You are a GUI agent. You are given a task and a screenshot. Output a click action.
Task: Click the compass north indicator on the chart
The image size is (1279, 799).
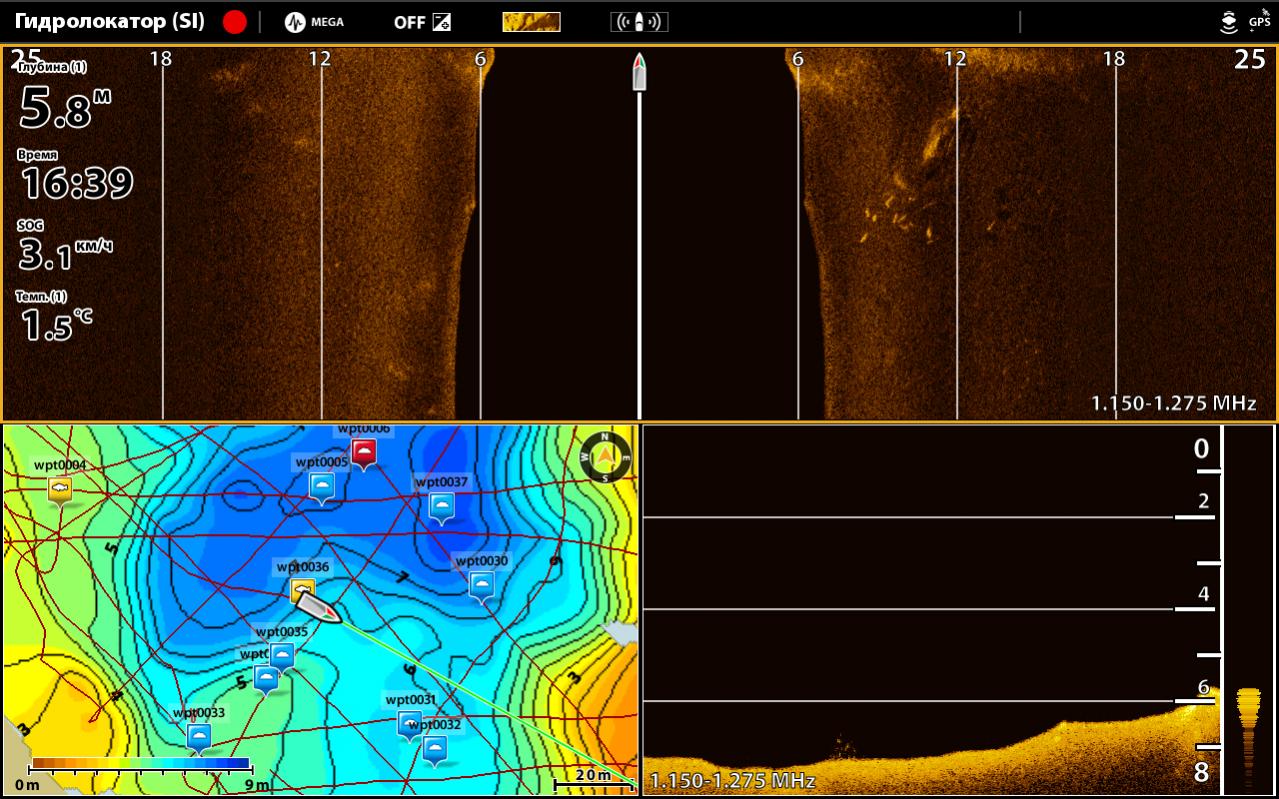point(606,457)
